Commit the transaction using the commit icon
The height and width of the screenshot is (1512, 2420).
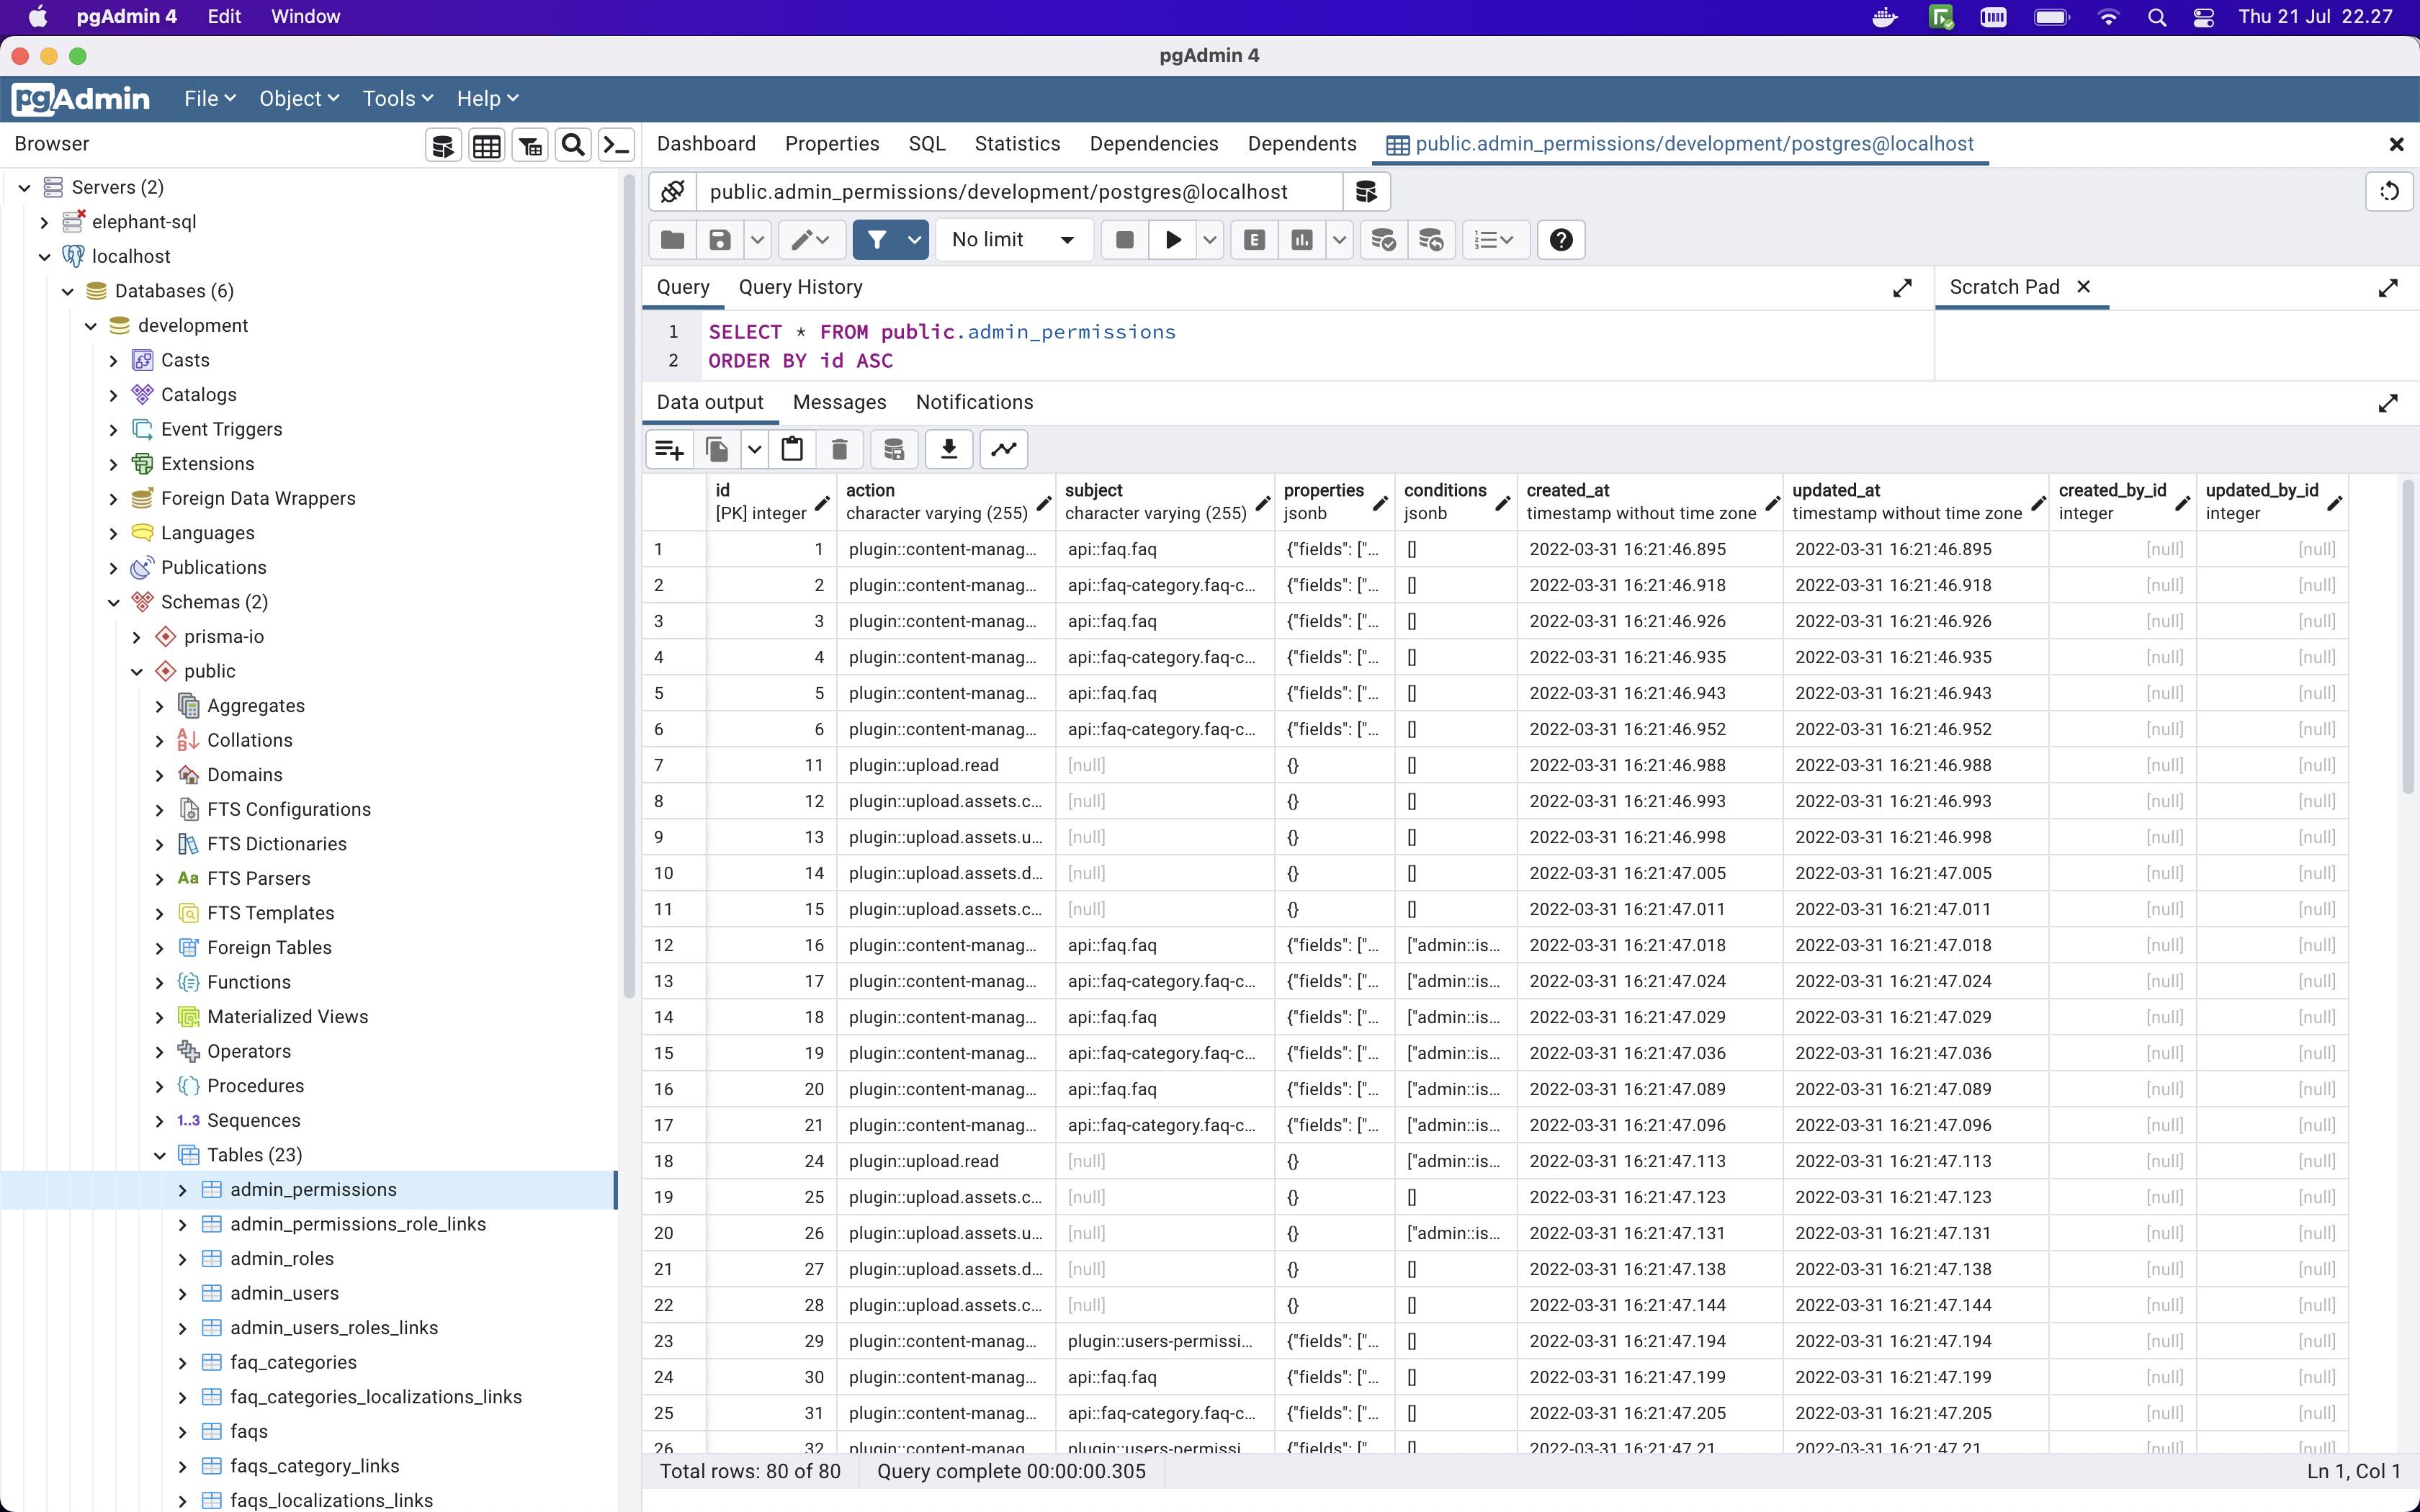click(1382, 240)
